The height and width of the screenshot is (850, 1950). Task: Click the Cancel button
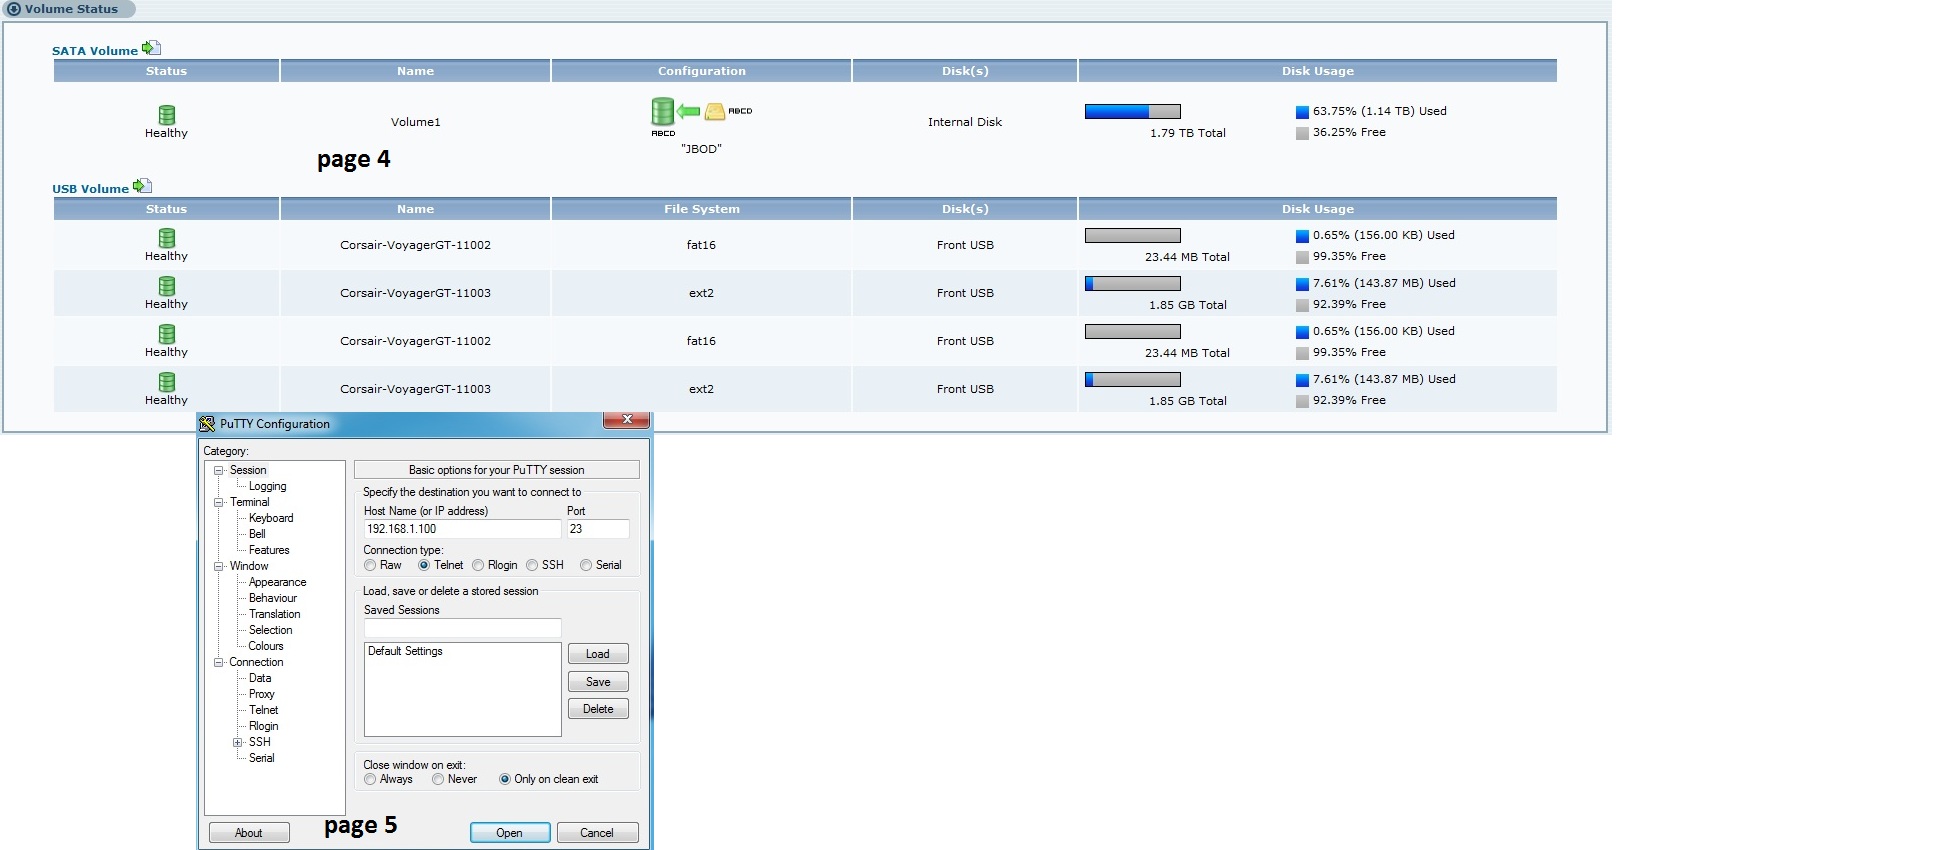pos(597,833)
